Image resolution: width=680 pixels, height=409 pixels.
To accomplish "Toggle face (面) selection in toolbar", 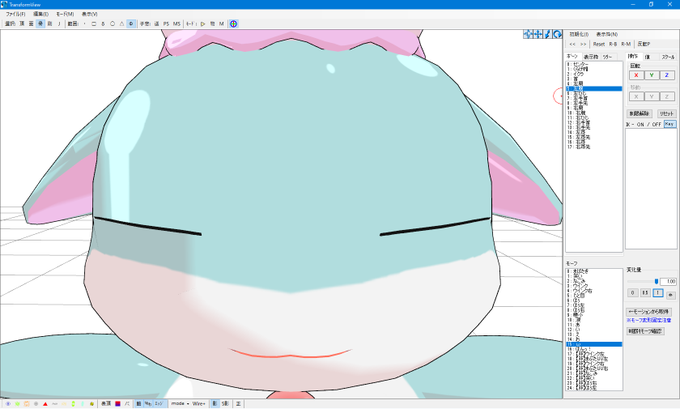I will coord(31,24).
